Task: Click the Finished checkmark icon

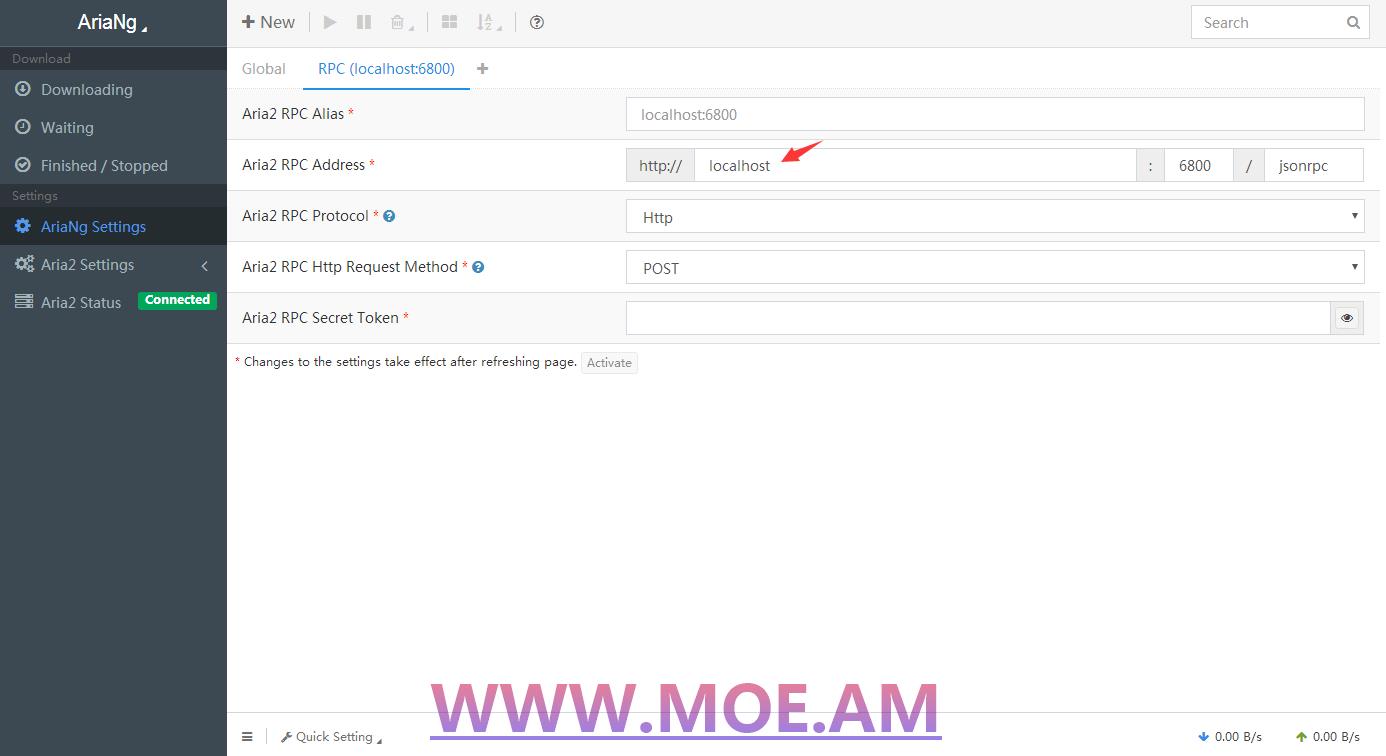Action: [x=22, y=165]
